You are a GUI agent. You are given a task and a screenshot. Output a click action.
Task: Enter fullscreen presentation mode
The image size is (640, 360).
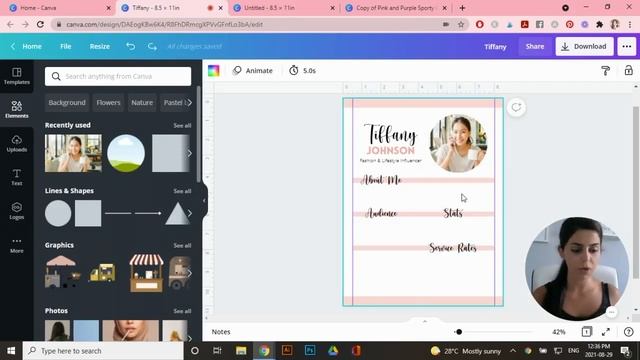pyautogui.click(x=606, y=332)
